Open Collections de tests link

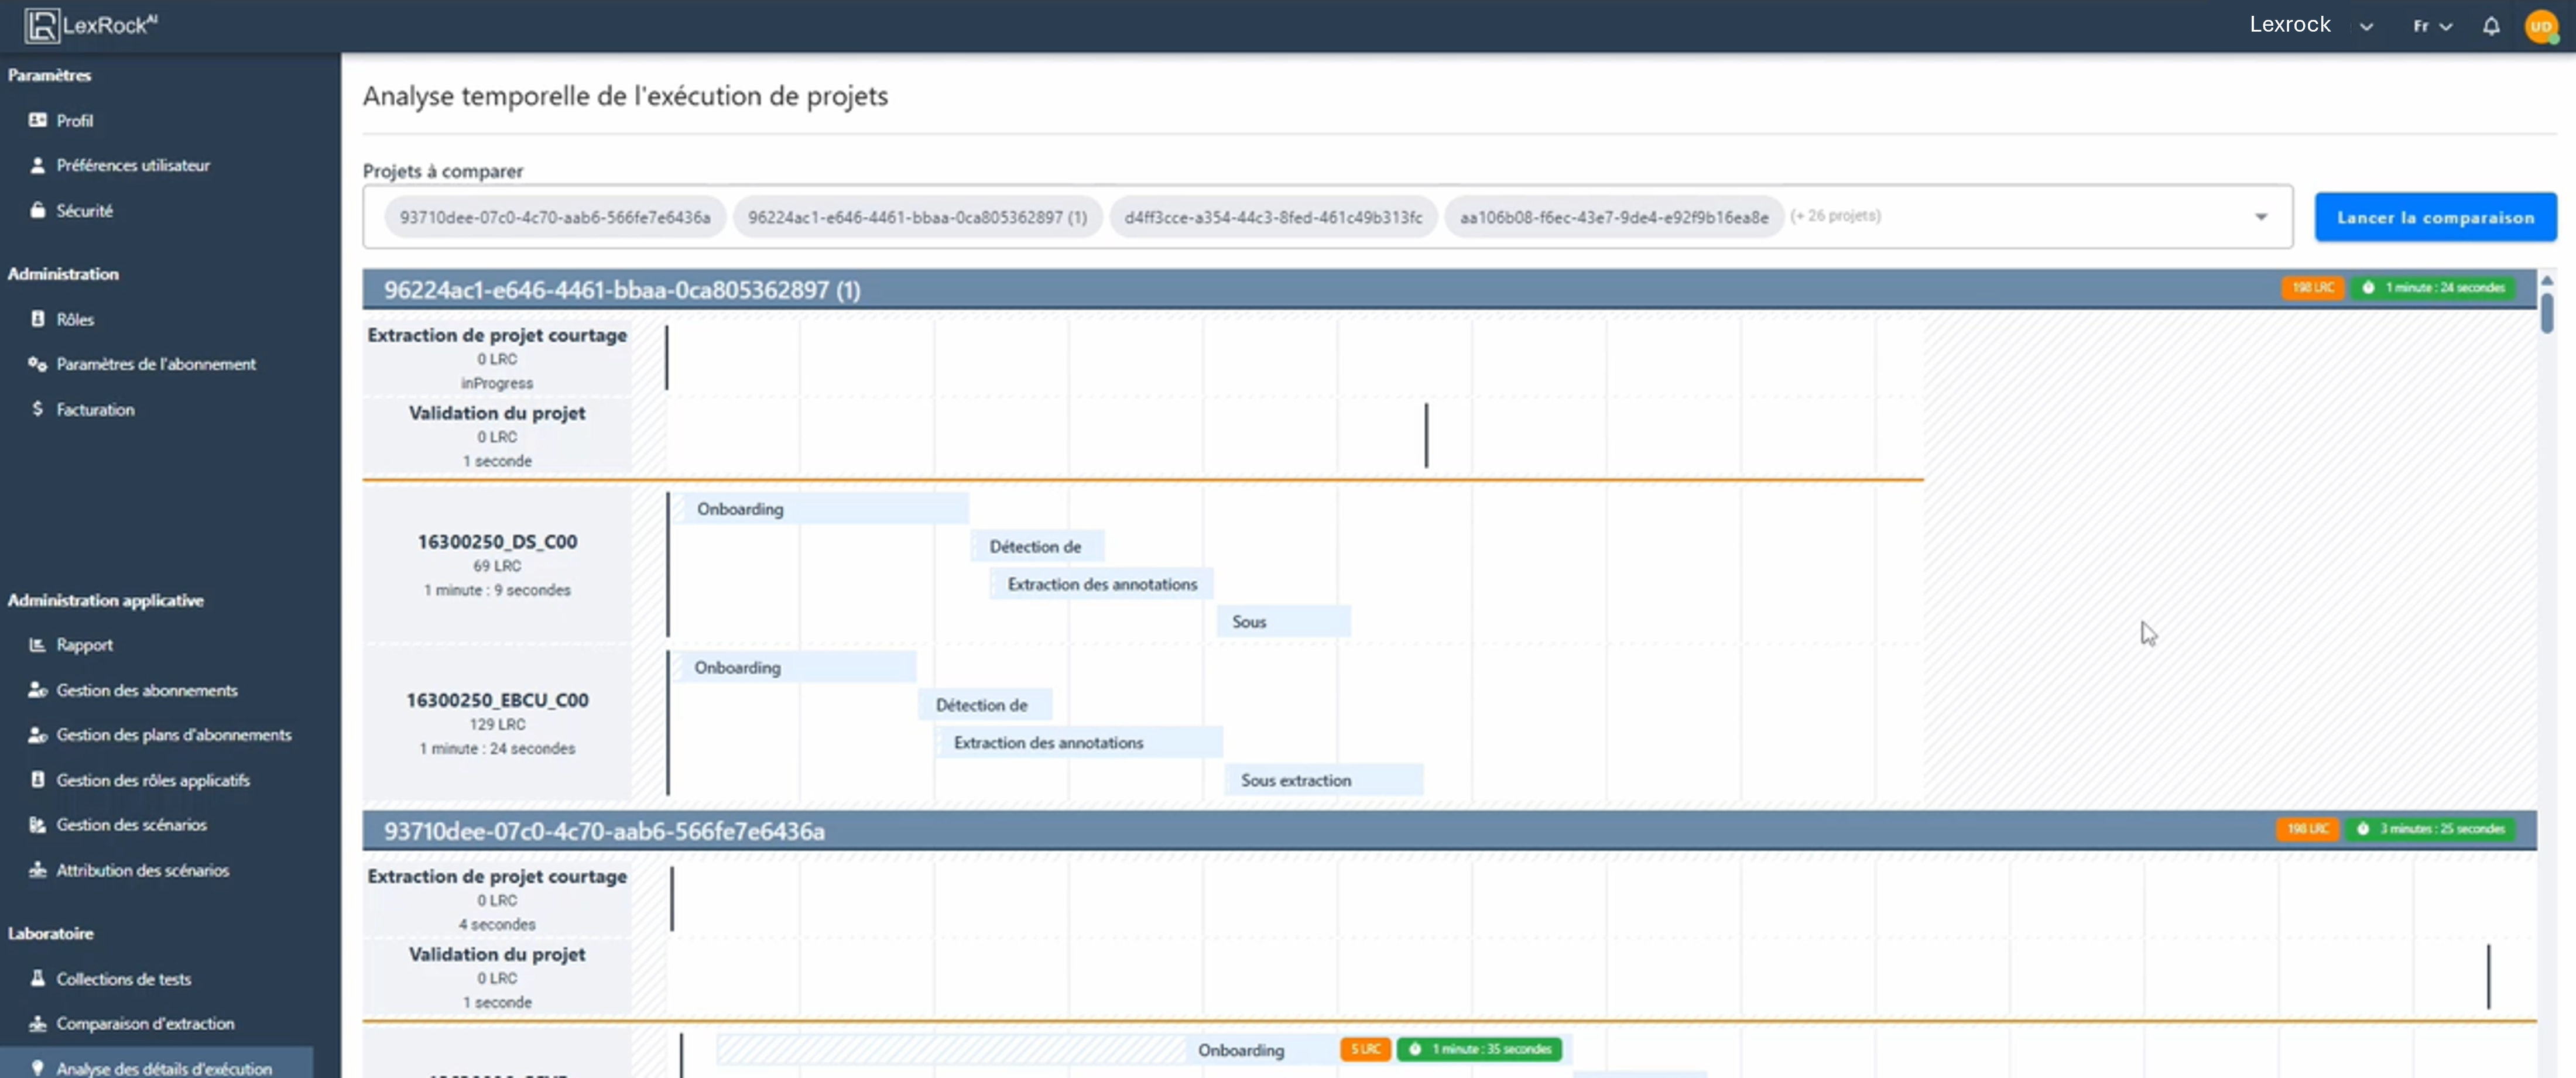click(x=123, y=979)
